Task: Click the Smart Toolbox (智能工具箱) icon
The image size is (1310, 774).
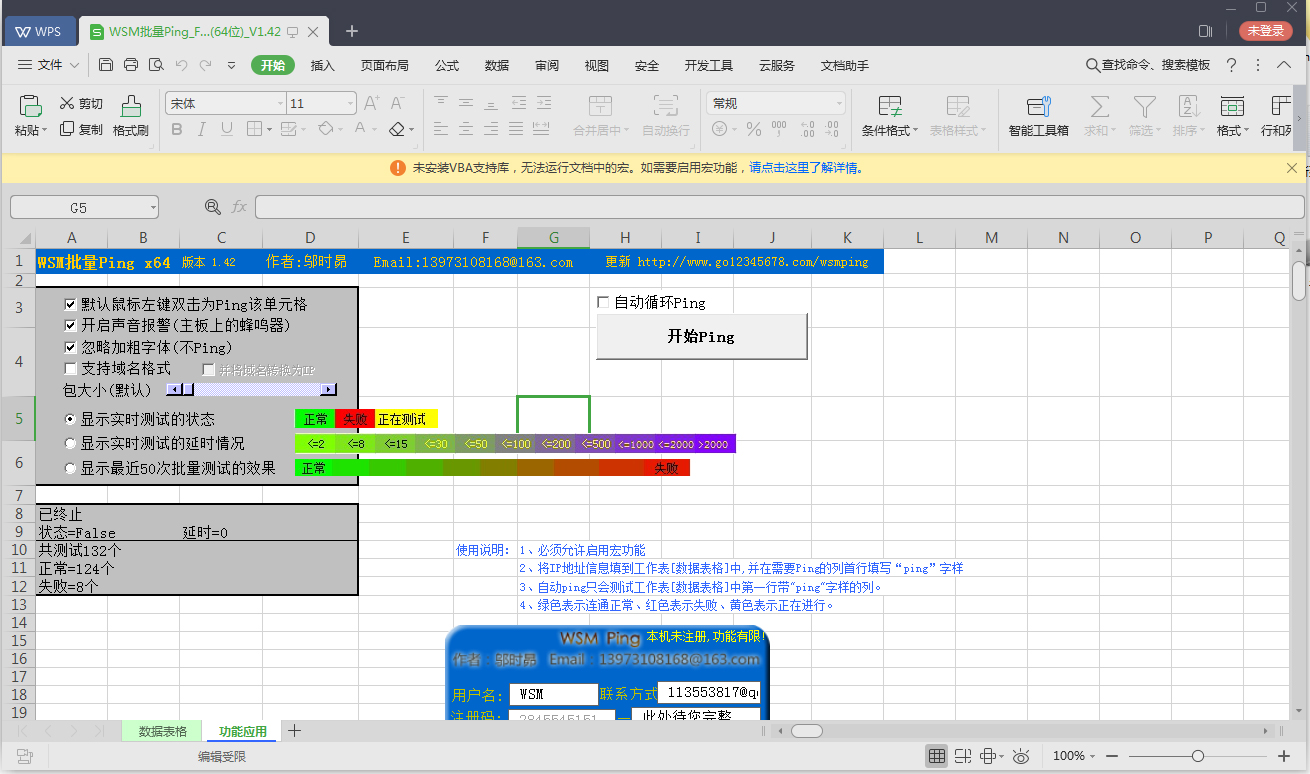Action: [1038, 106]
